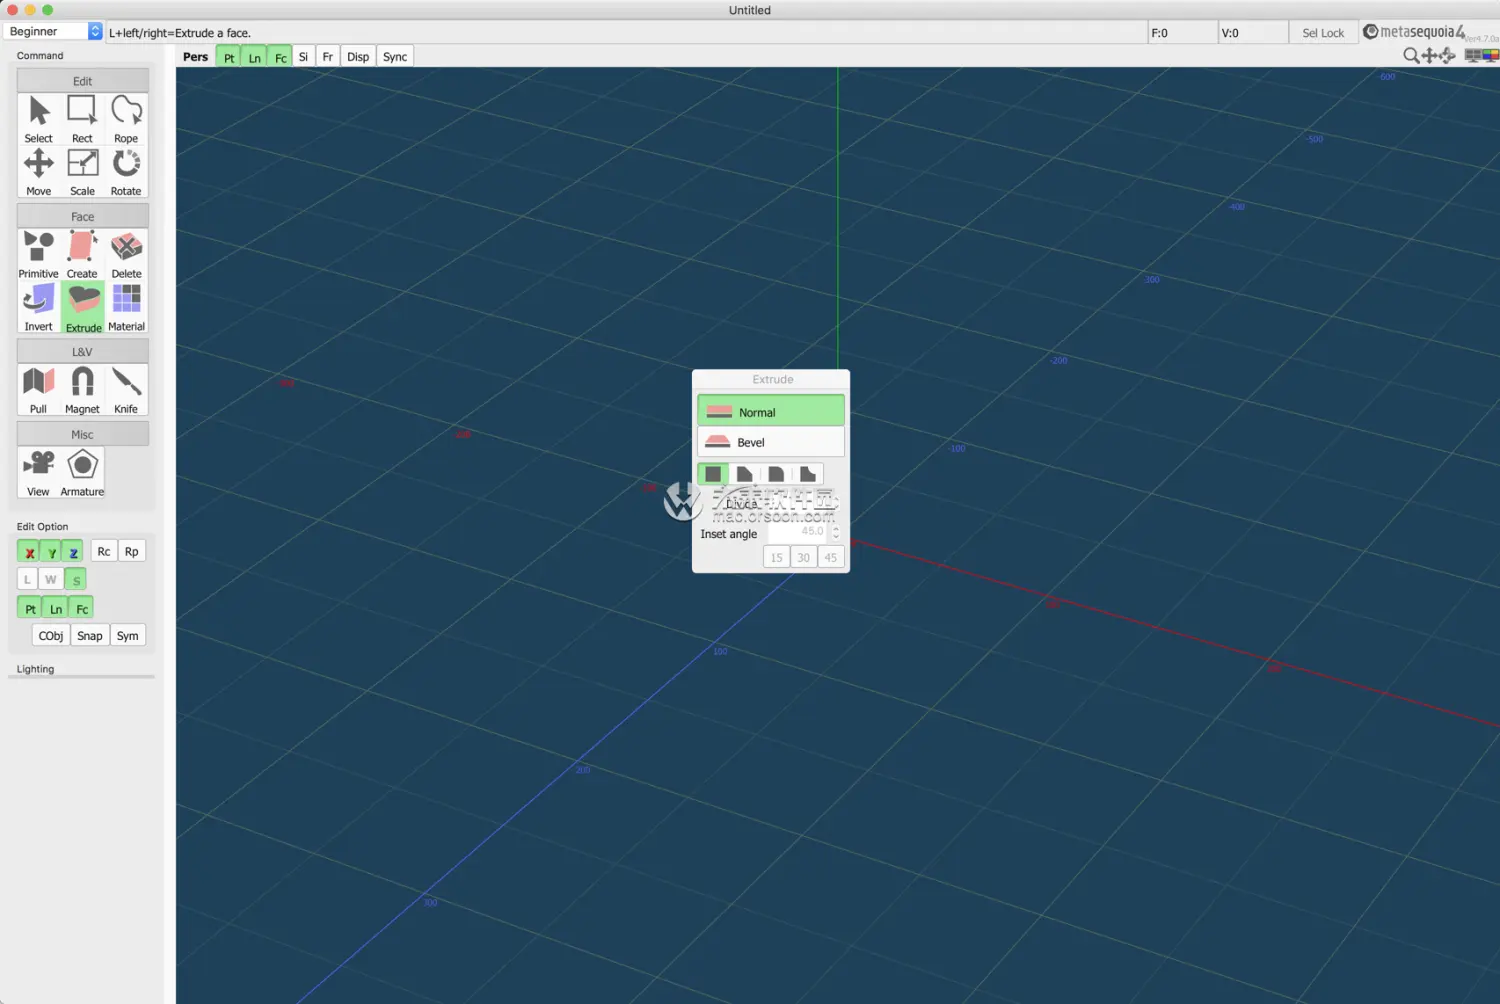The height and width of the screenshot is (1004, 1500).
Task: Choose the rounded extrude corner shape
Action: (776, 474)
